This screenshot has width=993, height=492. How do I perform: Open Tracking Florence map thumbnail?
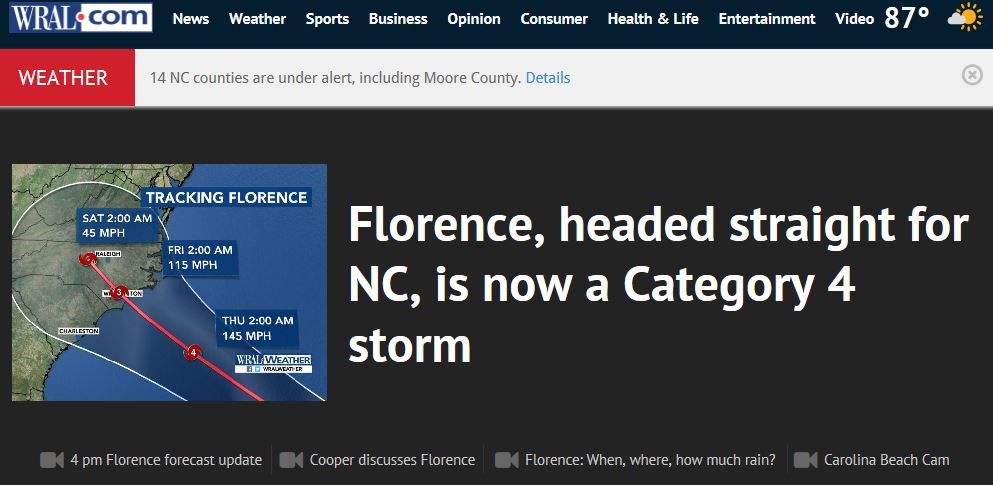pos(169,282)
